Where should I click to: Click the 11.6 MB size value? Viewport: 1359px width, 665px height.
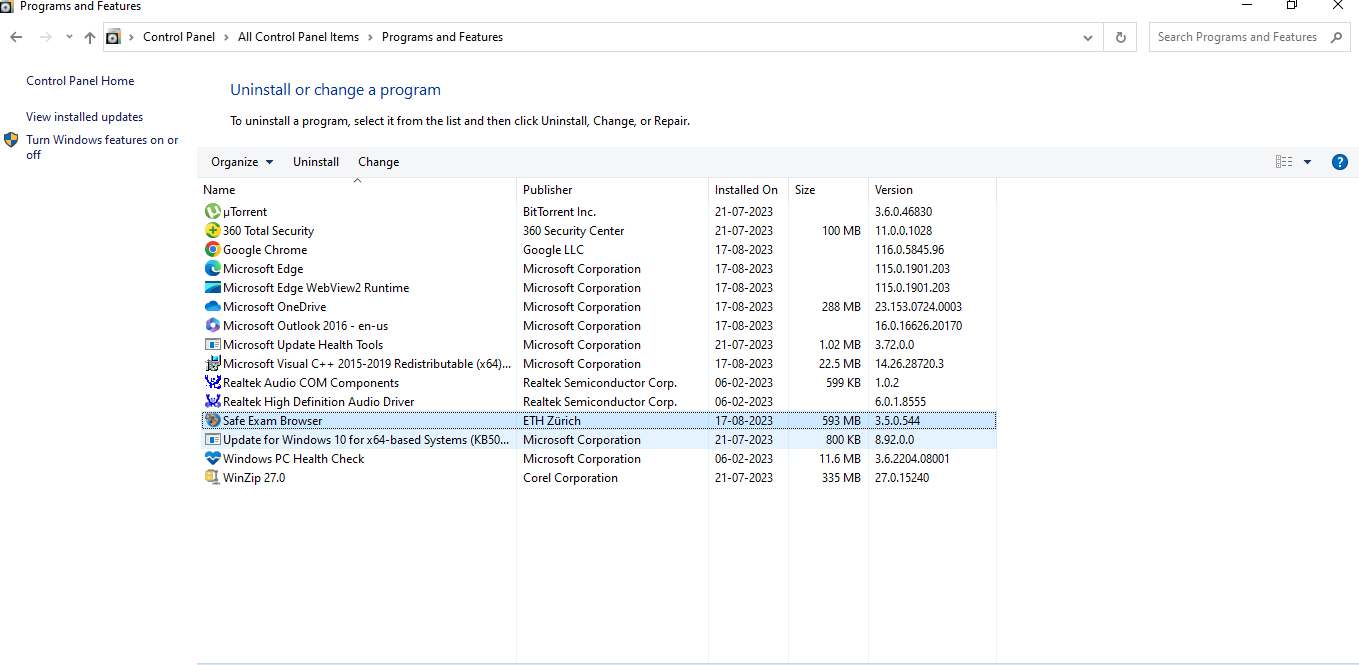tap(839, 459)
